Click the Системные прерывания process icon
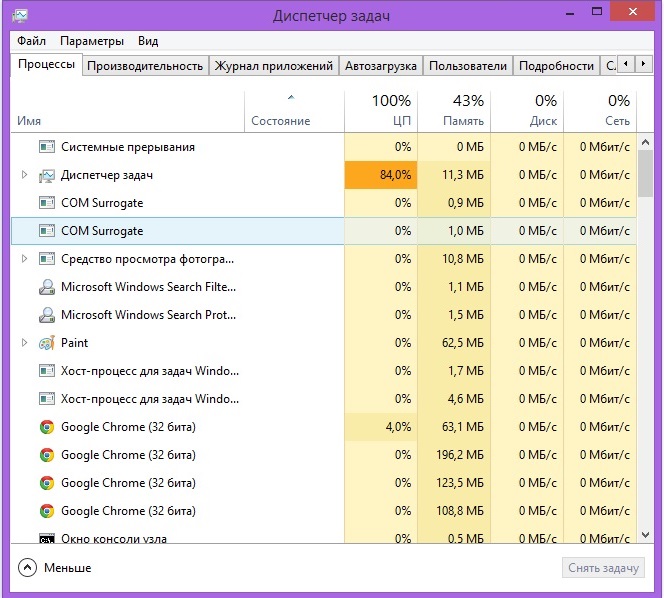 pos(47,147)
